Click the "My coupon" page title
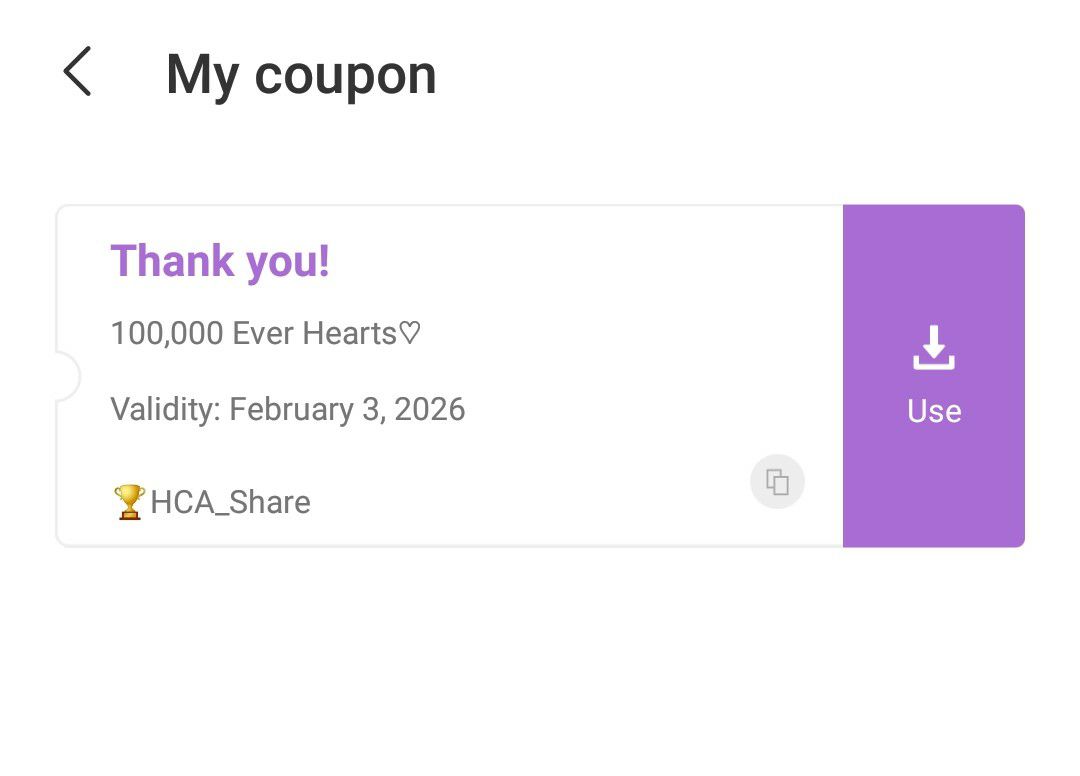1080x776 pixels. click(x=301, y=75)
